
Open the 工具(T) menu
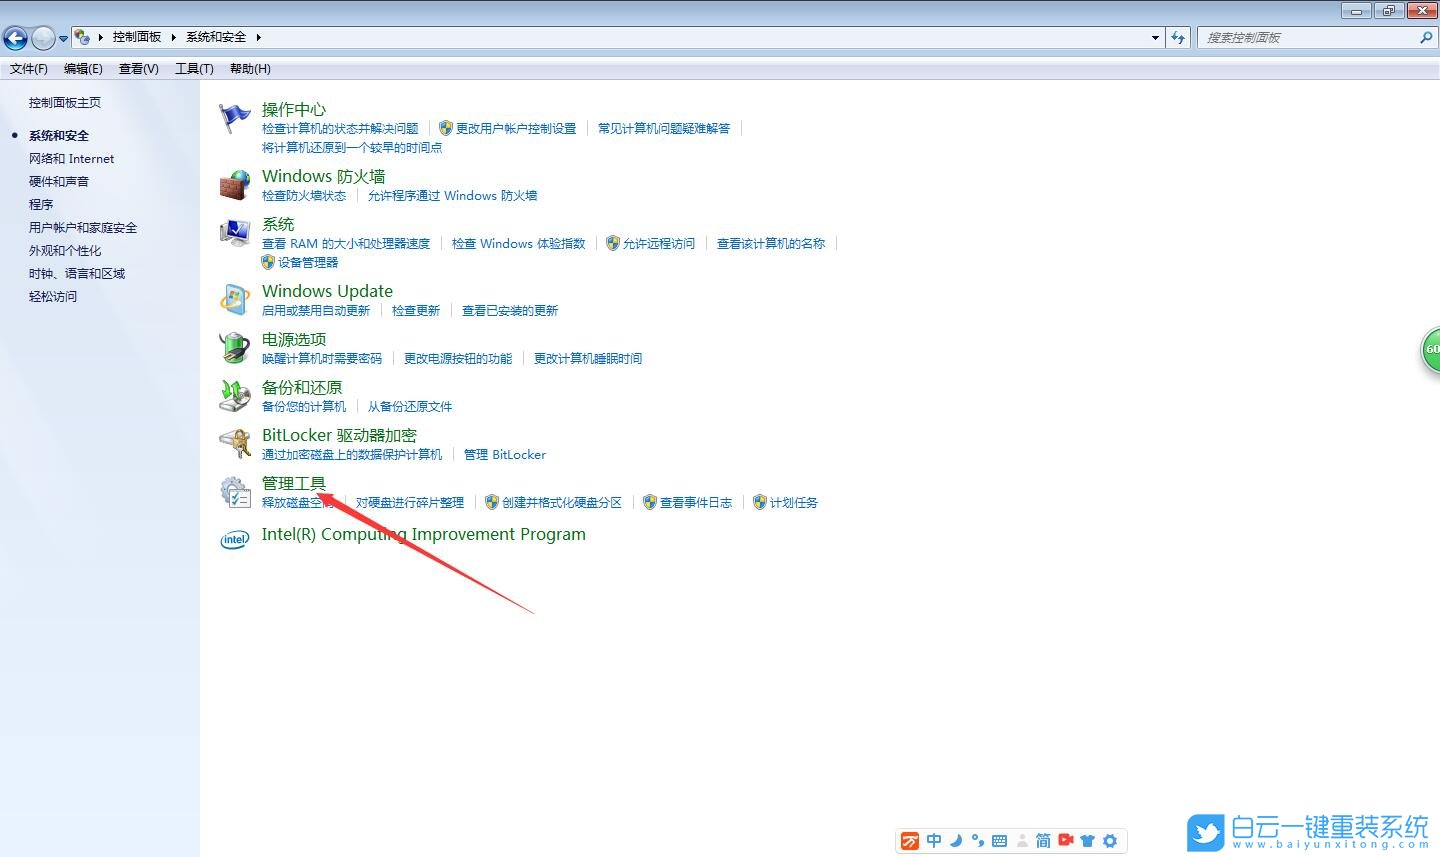point(194,68)
